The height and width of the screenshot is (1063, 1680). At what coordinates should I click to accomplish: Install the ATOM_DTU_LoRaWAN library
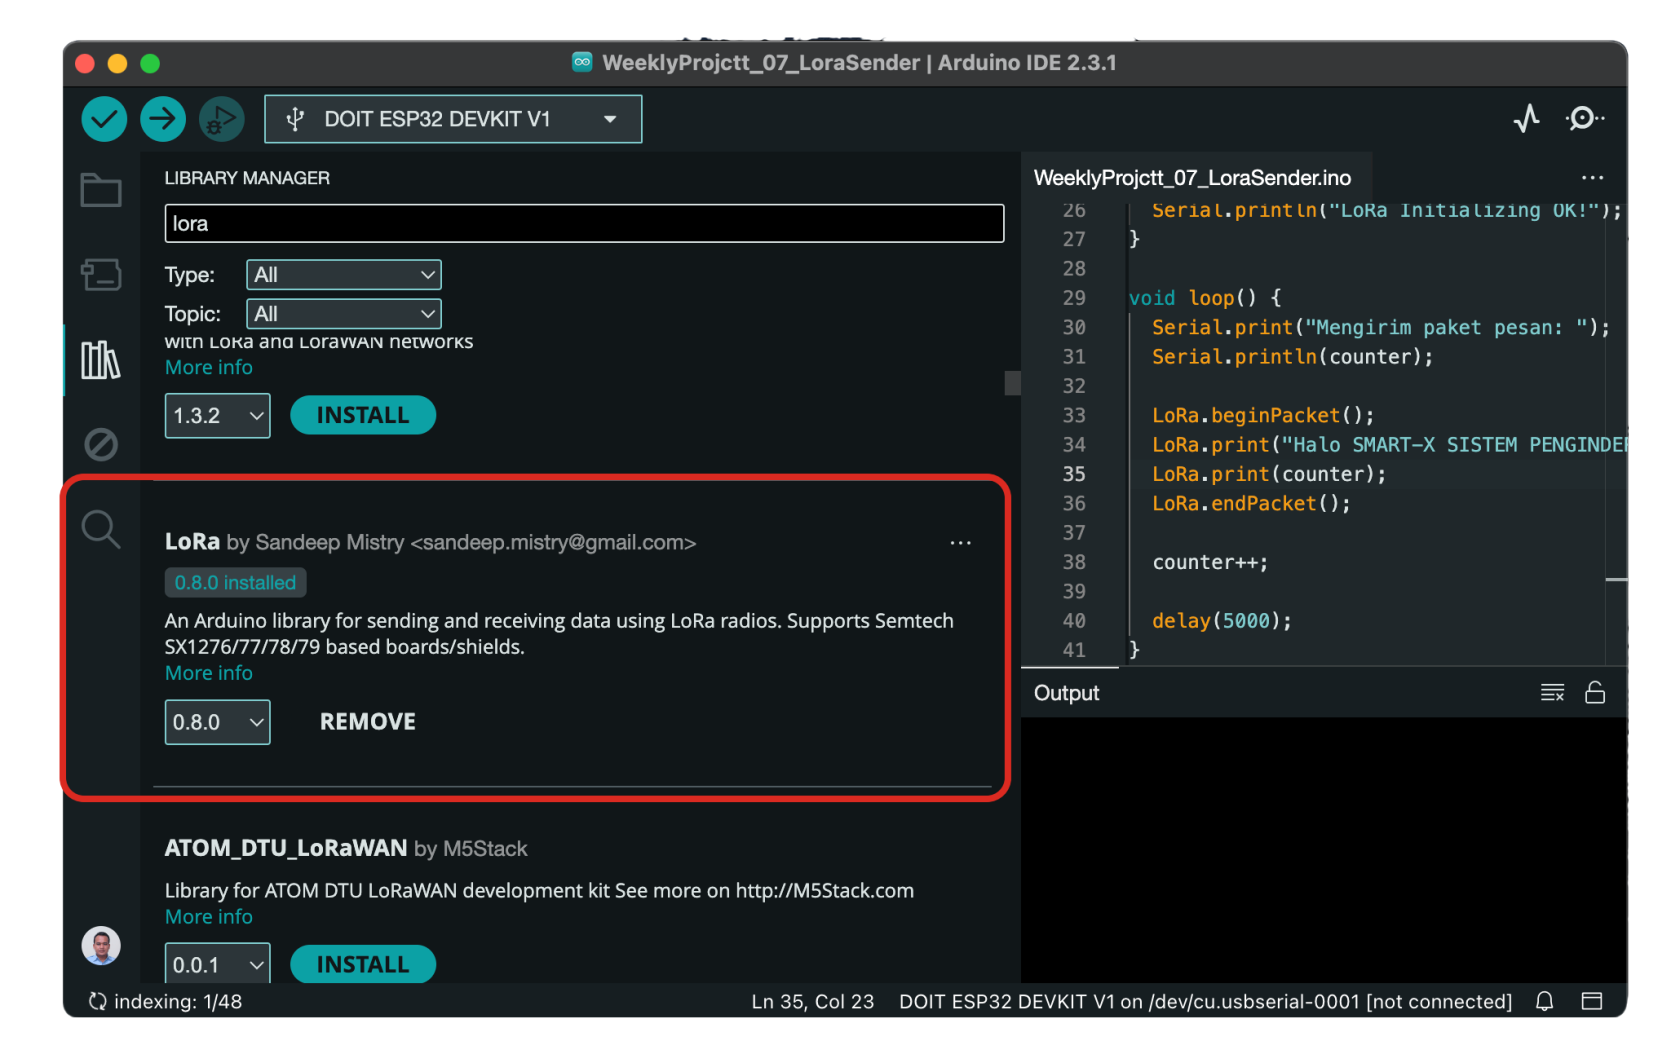click(x=363, y=964)
